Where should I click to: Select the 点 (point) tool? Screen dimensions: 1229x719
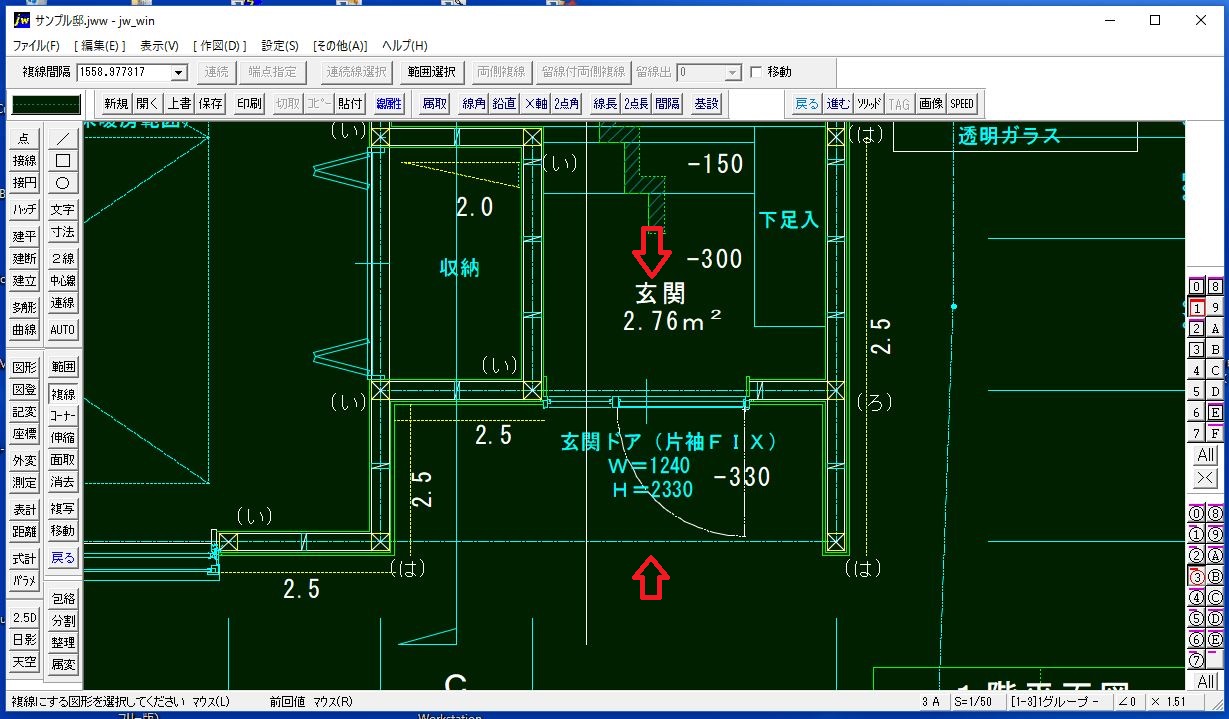[x=24, y=139]
